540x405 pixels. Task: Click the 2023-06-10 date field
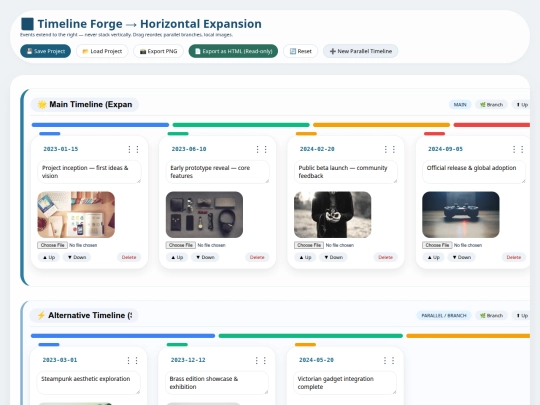(189, 149)
